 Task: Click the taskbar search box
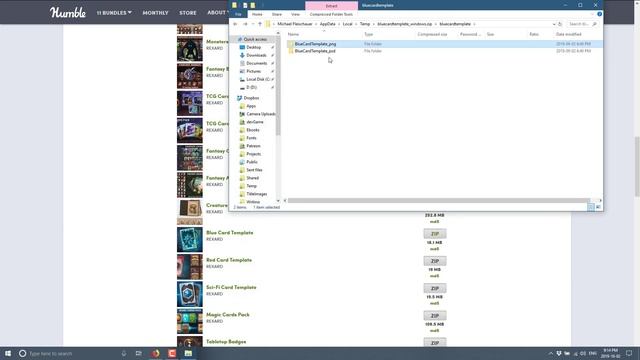(72, 353)
